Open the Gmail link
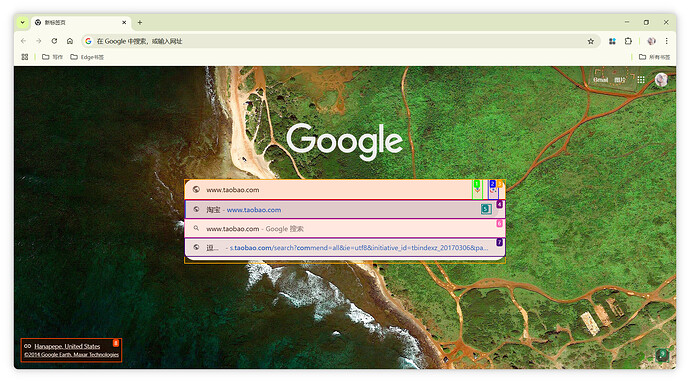690x382 pixels. click(600, 80)
